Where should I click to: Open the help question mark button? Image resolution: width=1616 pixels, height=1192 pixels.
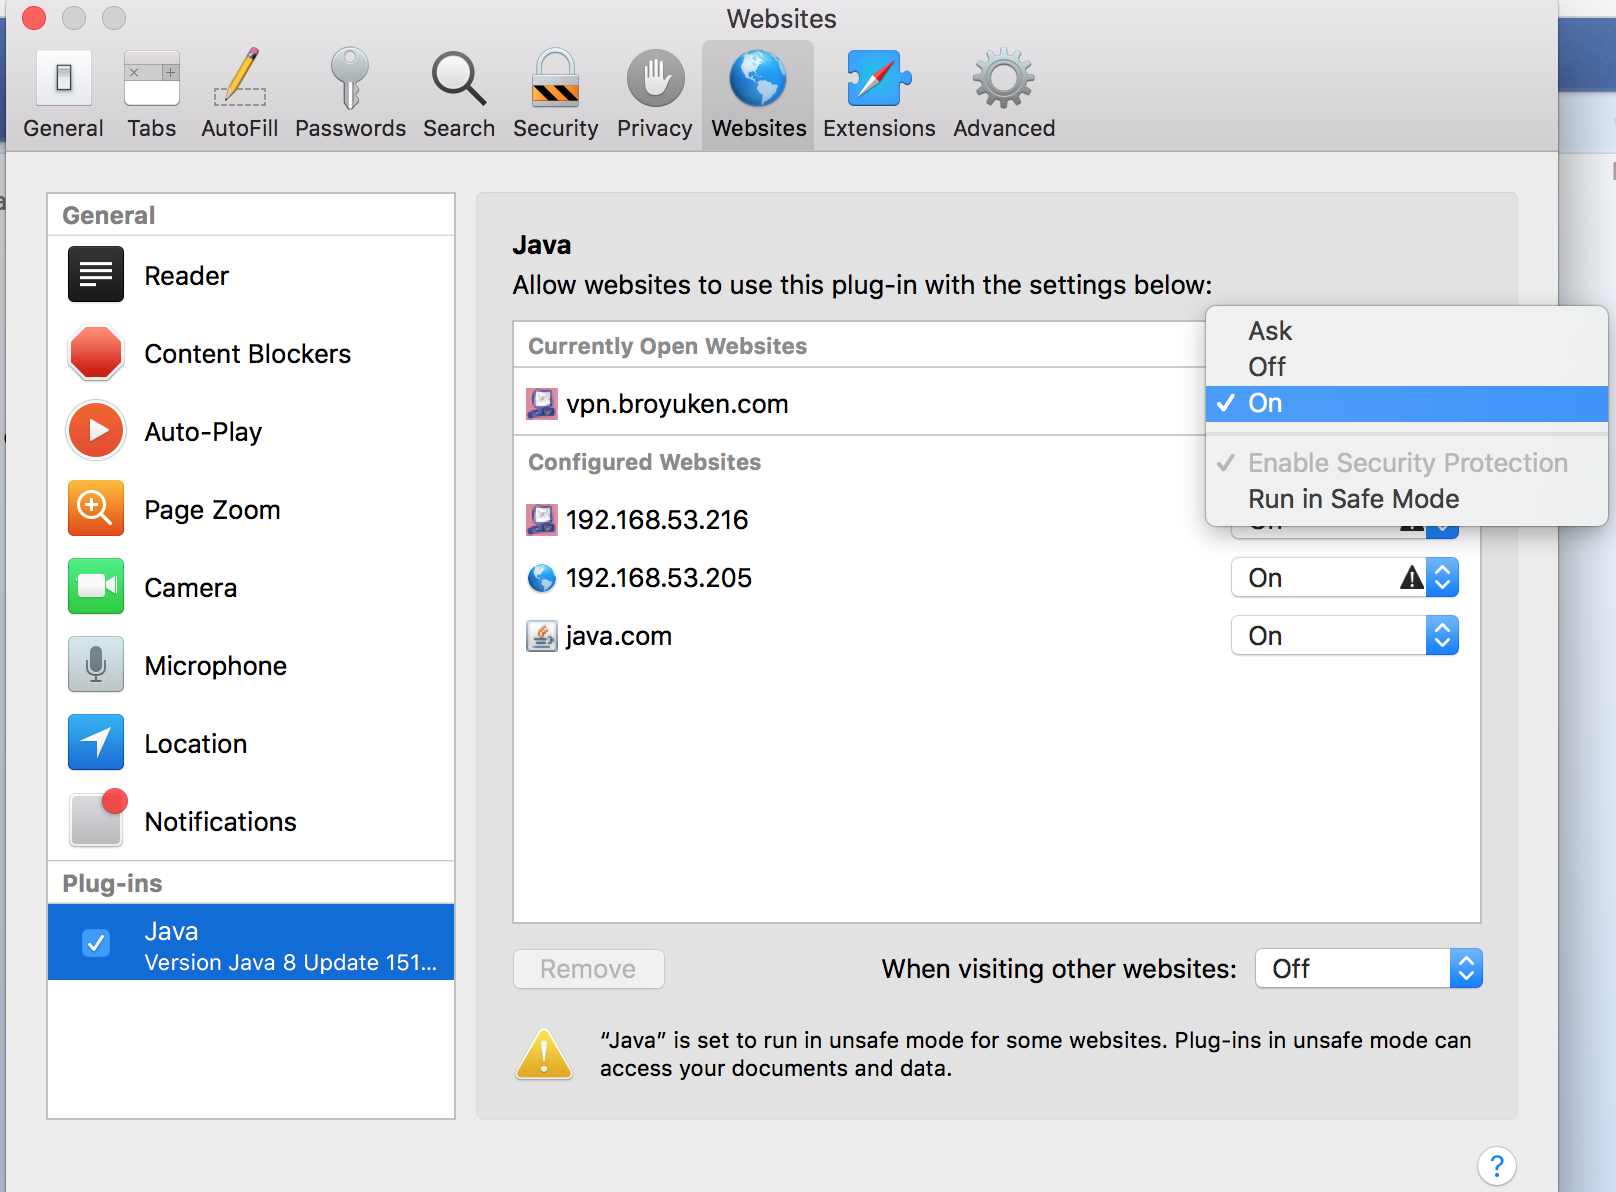(x=1496, y=1166)
